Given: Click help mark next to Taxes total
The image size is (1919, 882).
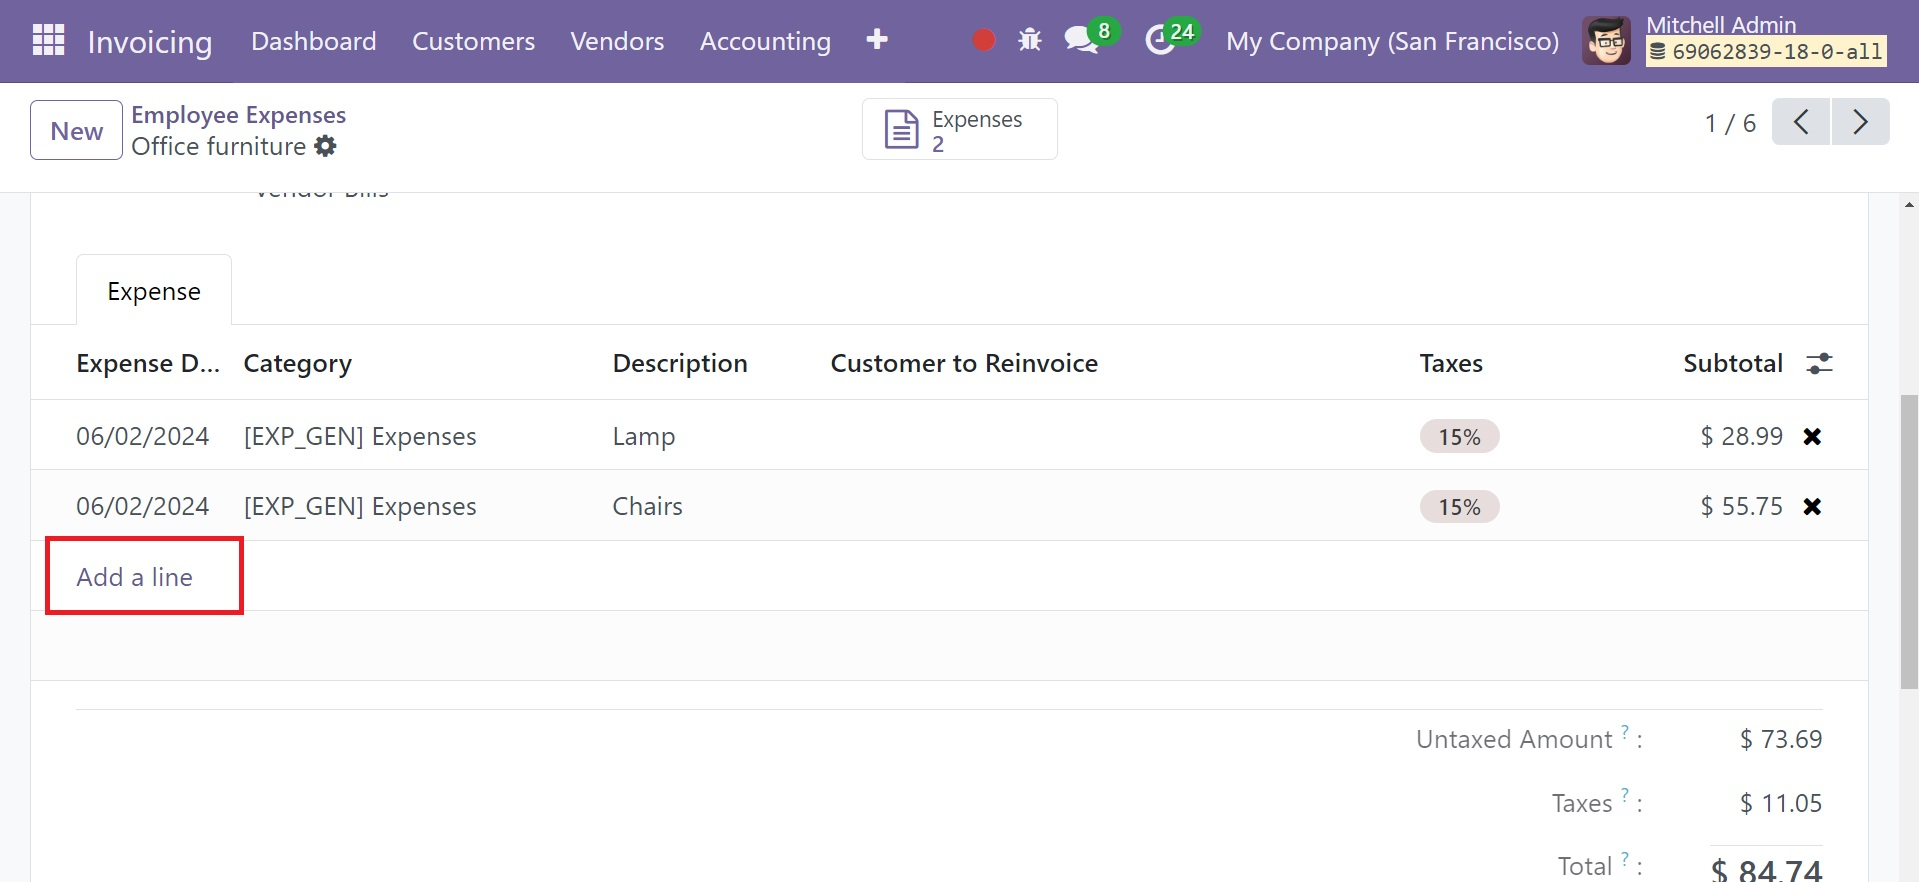Looking at the screenshot, I should click(x=1625, y=795).
